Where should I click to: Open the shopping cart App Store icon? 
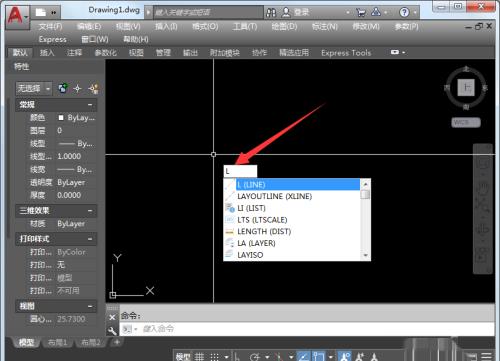coord(361,13)
